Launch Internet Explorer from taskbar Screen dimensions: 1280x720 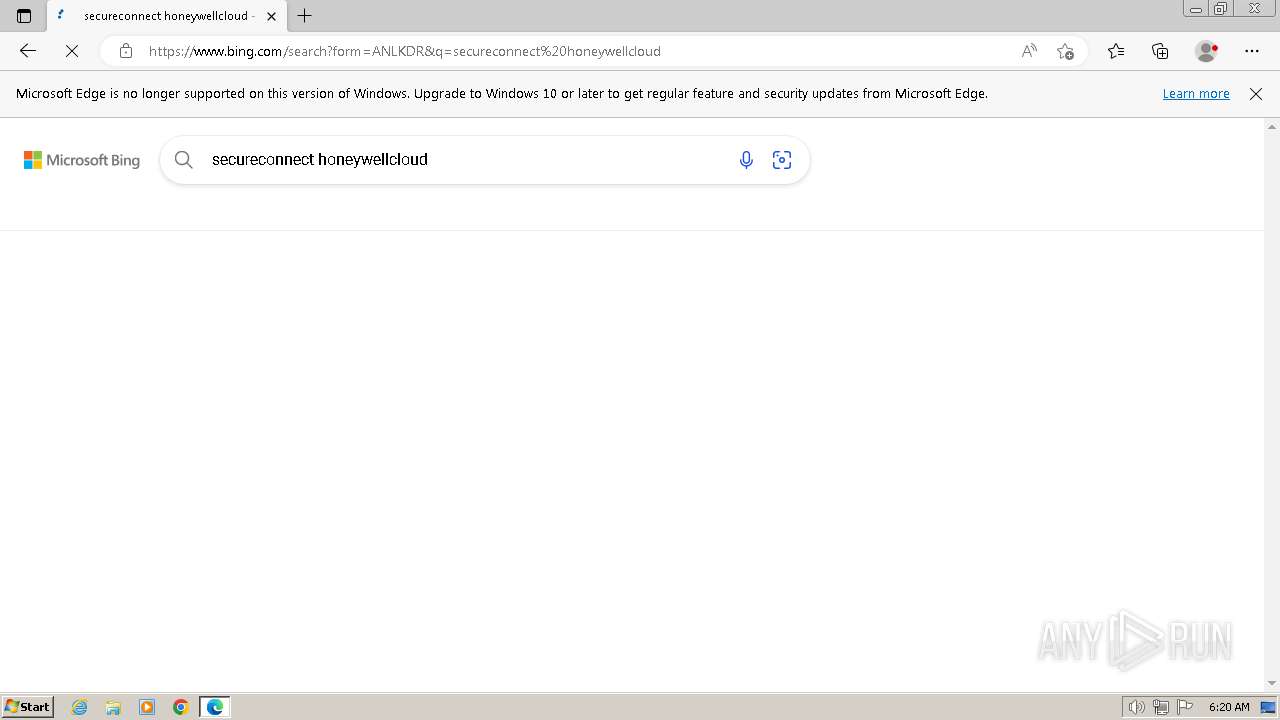point(80,707)
